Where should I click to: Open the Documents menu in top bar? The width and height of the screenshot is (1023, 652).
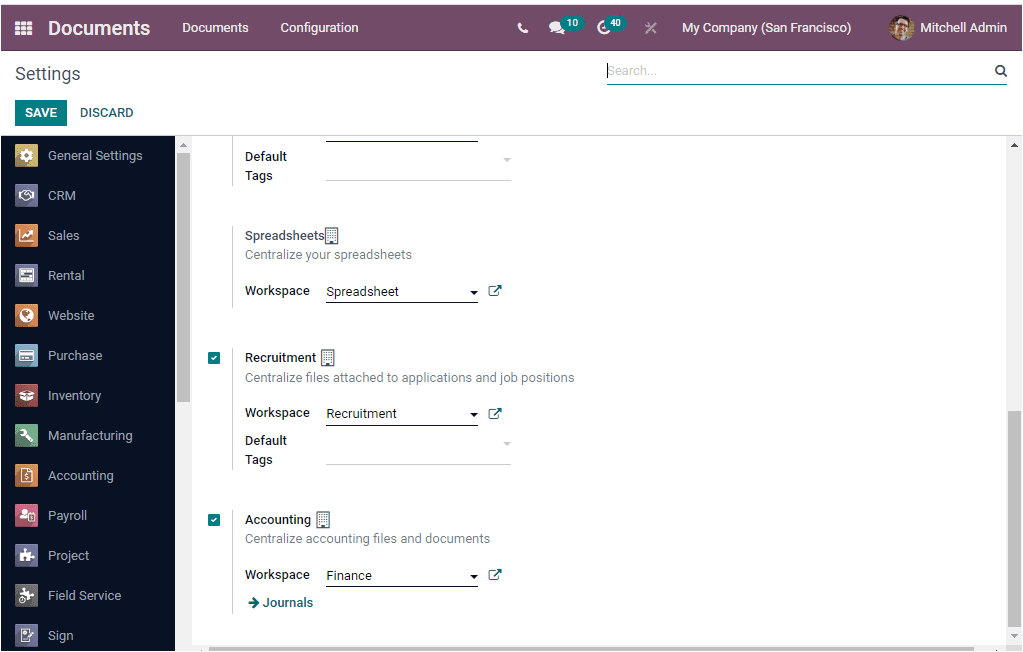click(215, 28)
